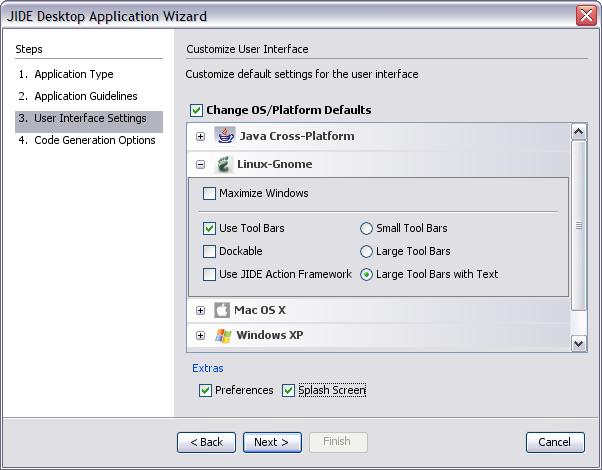Image resolution: width=602 pixels, height=470 pixels.
Task: Click the Back button
Action: [x=207, y=442]
